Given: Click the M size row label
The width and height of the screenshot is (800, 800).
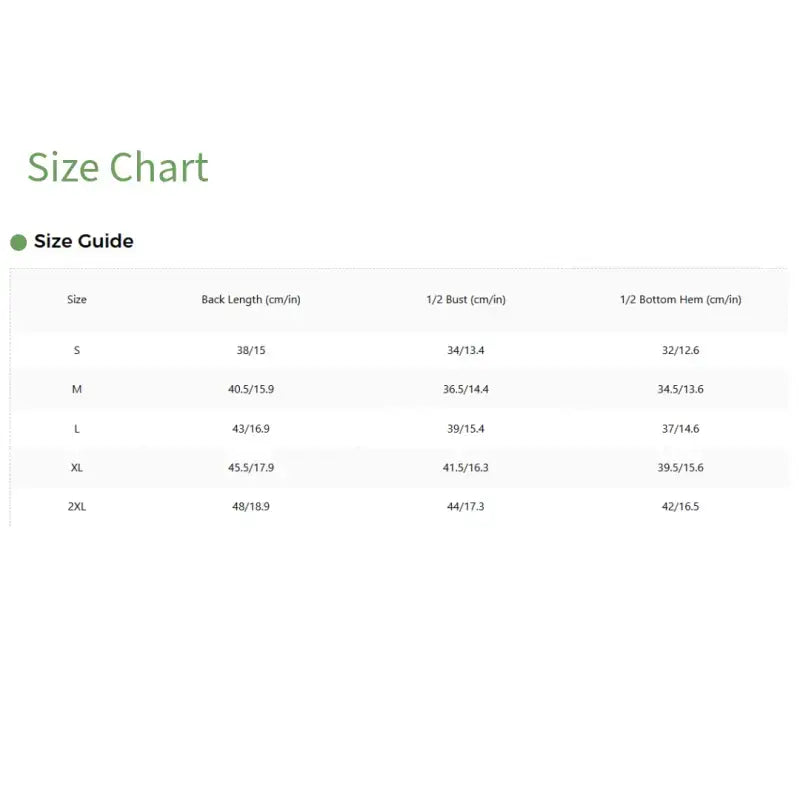Looking at the screenshot, I should pos(77,389).
